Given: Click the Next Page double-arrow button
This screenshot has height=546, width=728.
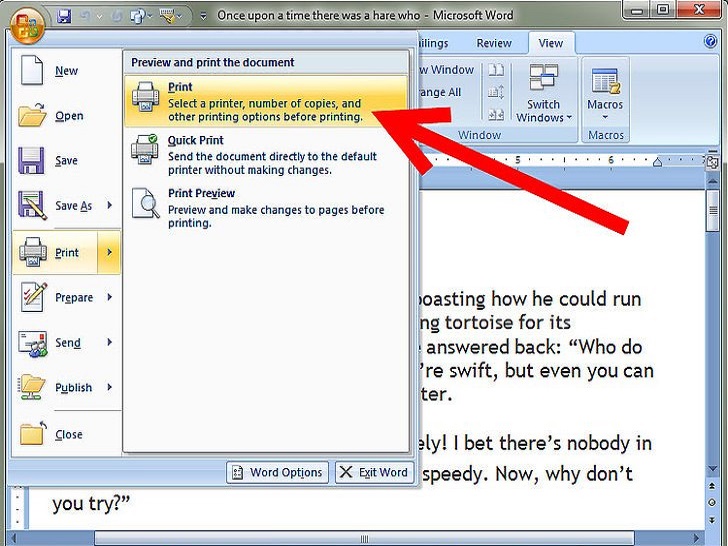Looking at the screenshot, I should pyautogui.click(x=712, y=520).
